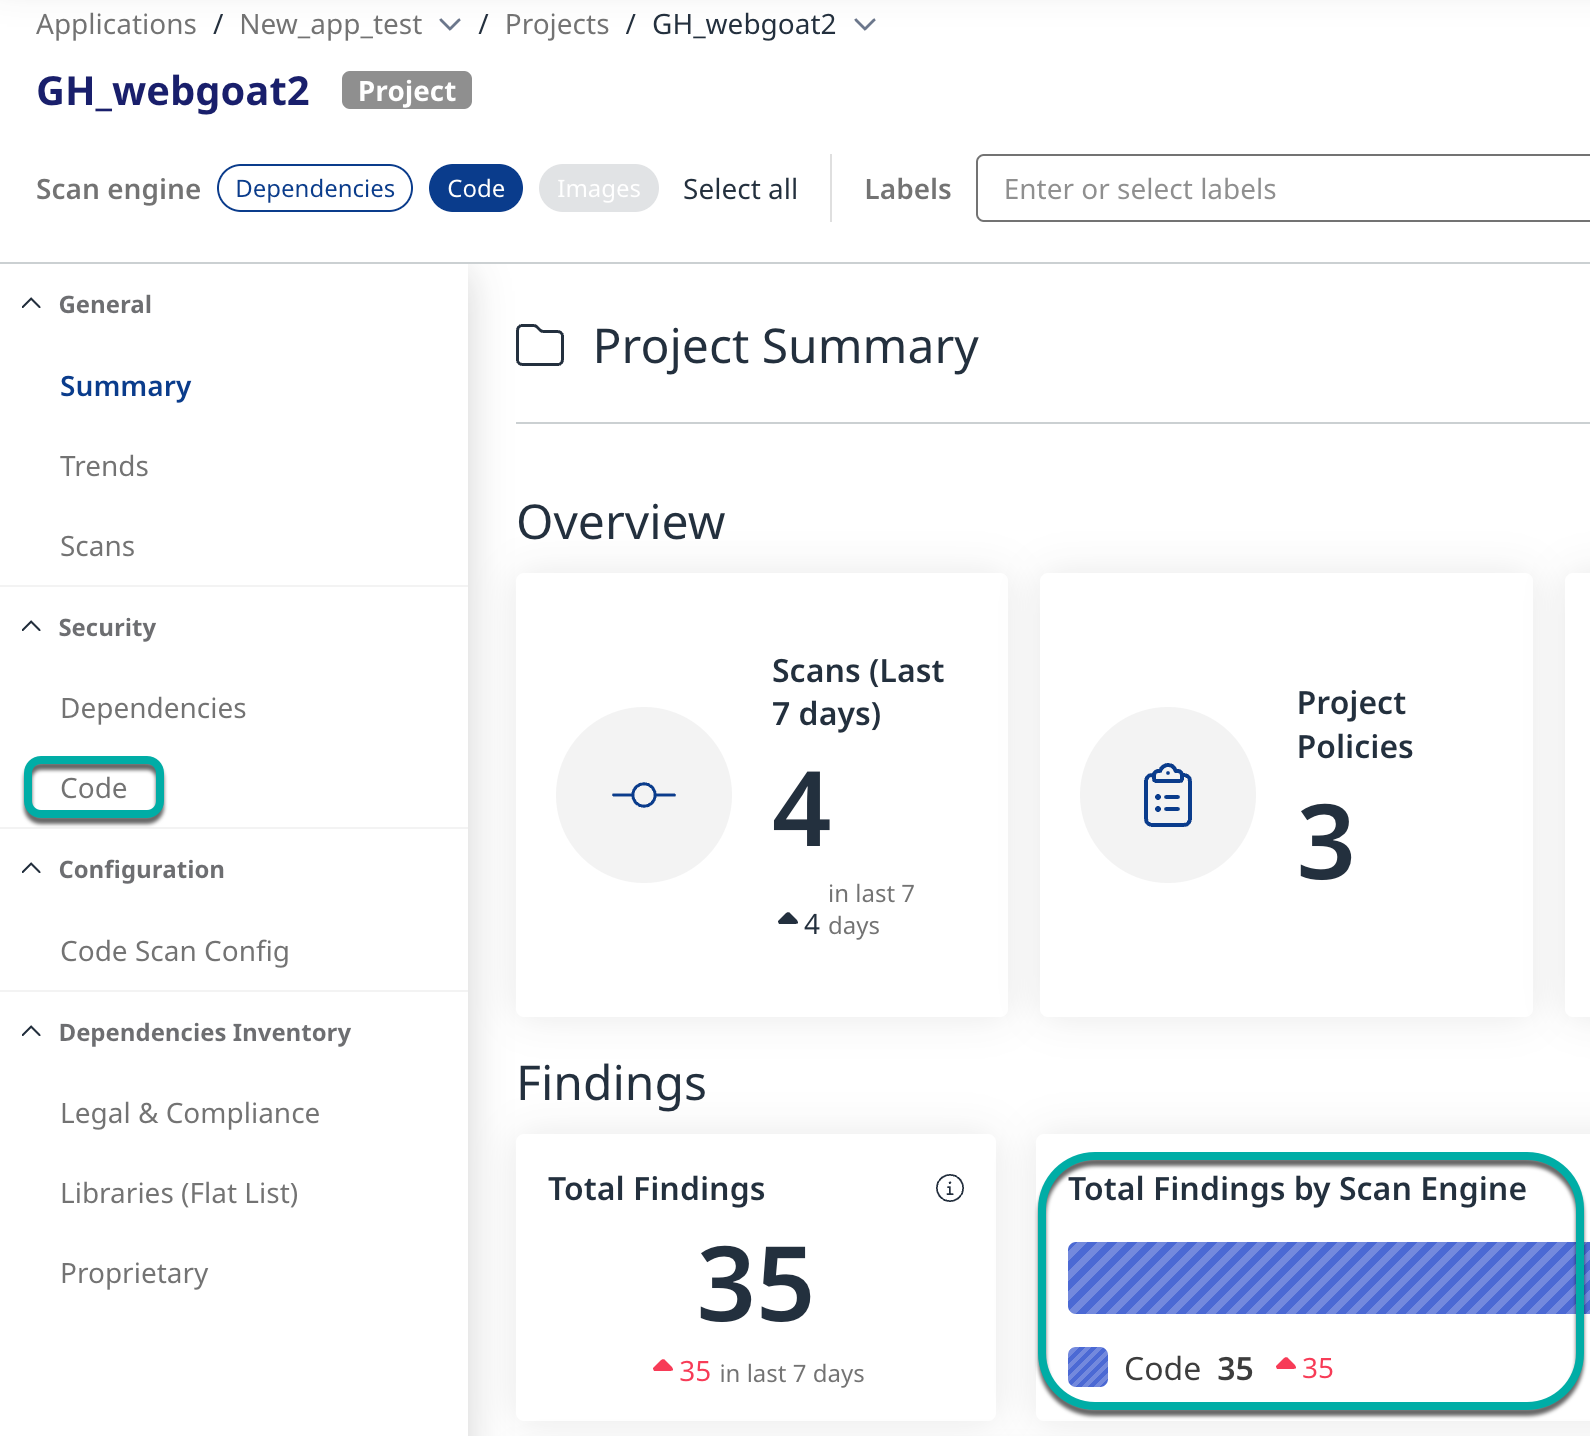The width and height of the screenshot is (1590, 1436).
Task: Open the GH_webgoat2 breadcrumb dropdown
Action: [865, 25]
